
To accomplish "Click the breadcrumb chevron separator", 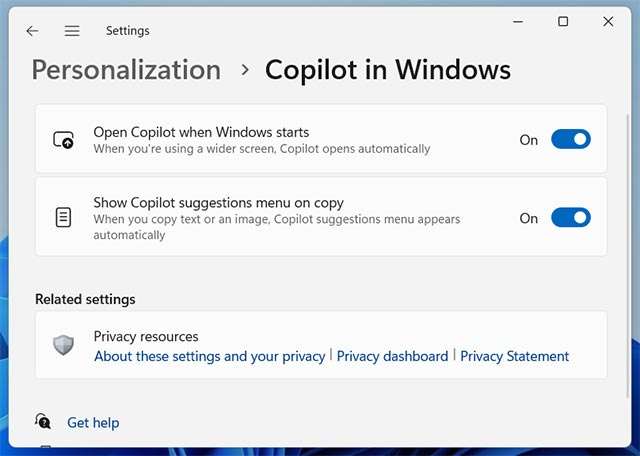I will [x=244, y=70].
